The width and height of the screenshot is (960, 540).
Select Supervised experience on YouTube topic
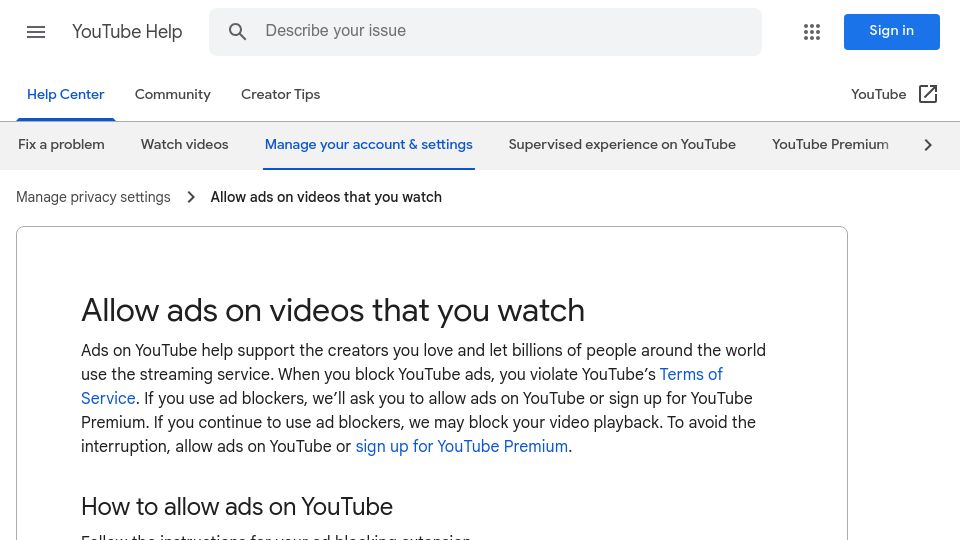coord(622,144)
